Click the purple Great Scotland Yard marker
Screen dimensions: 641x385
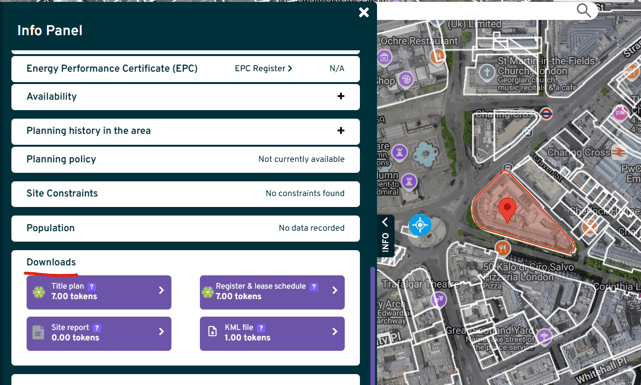click(x=545, y=337)
